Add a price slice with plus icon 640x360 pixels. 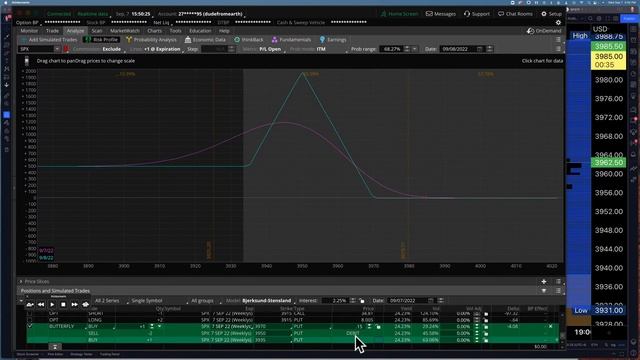click(544, 281)
